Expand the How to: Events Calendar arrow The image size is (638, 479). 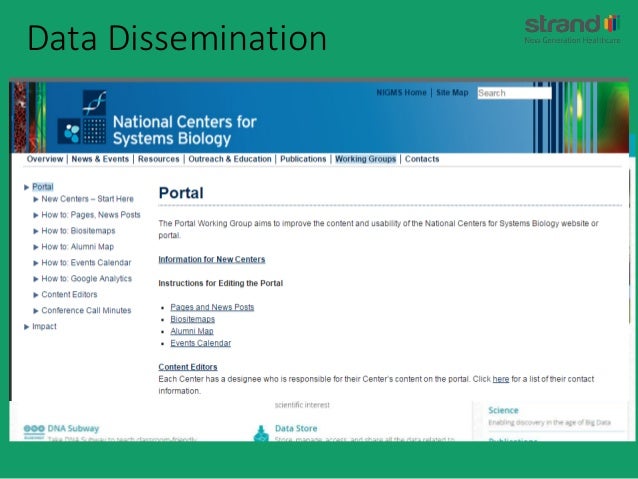(x=36, y=263)
